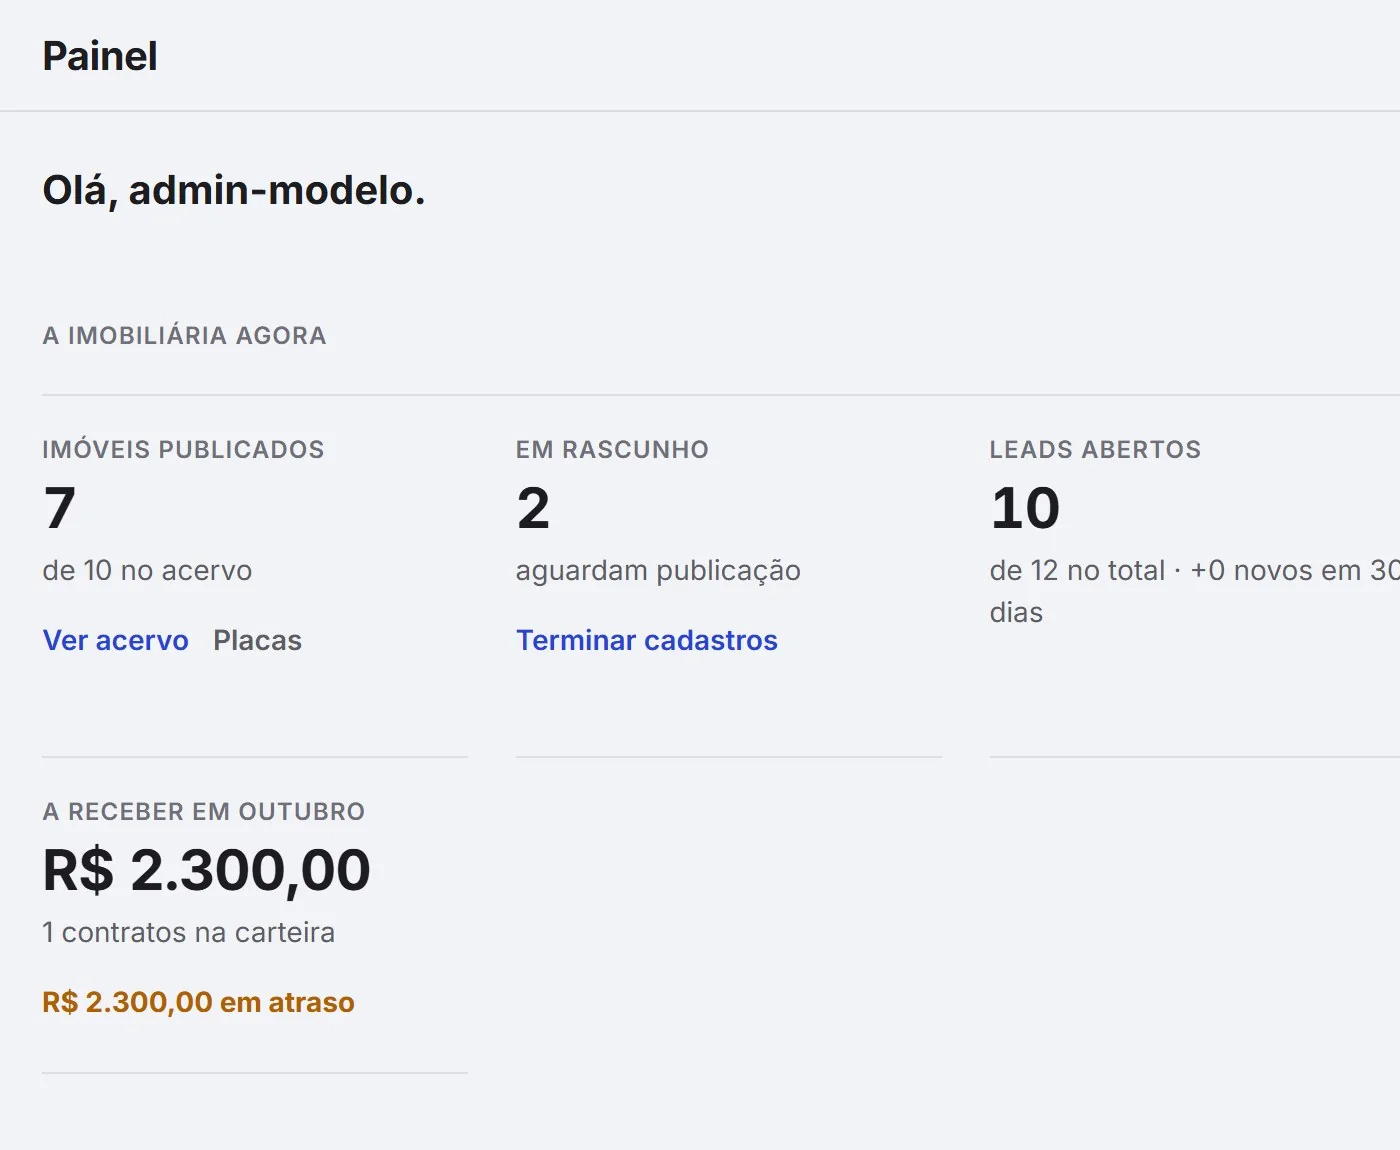The image size is (1400, 1150).
Task: Click the 'LEADS ABERTOS' card label
Action: tap(1095, 449)
